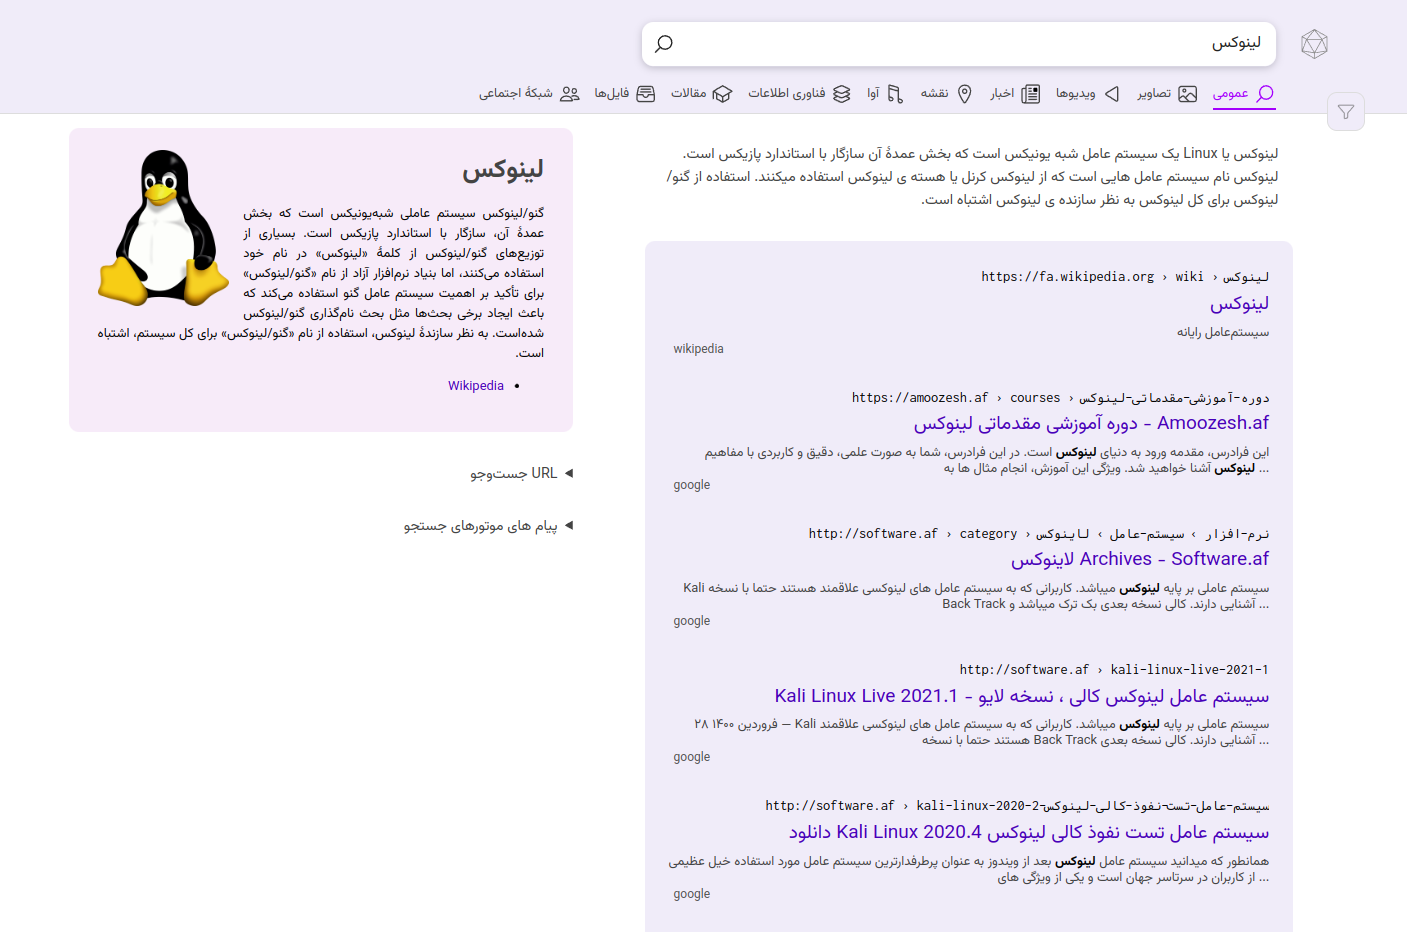Screen dimensions: 1407x932
Task: Open the Kali Linux 2020.4 دانلود result
Action: click(x=1028, y=832)
